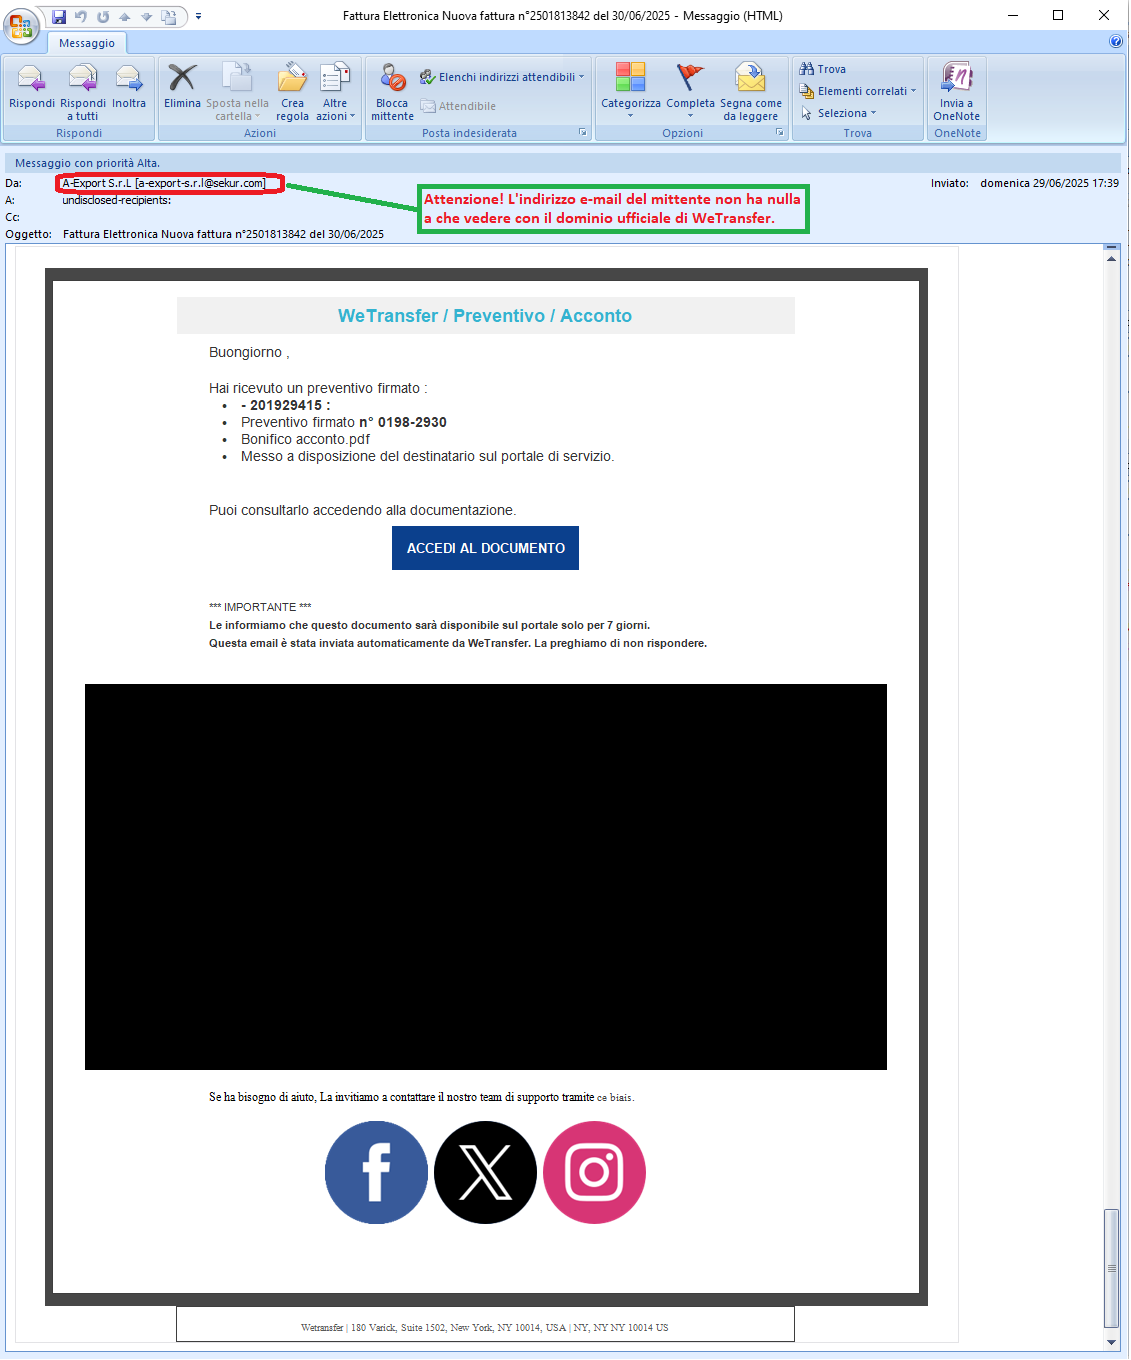Find text with Trova
This screenshot has height=1360, width=1131.
coord(823,69)
